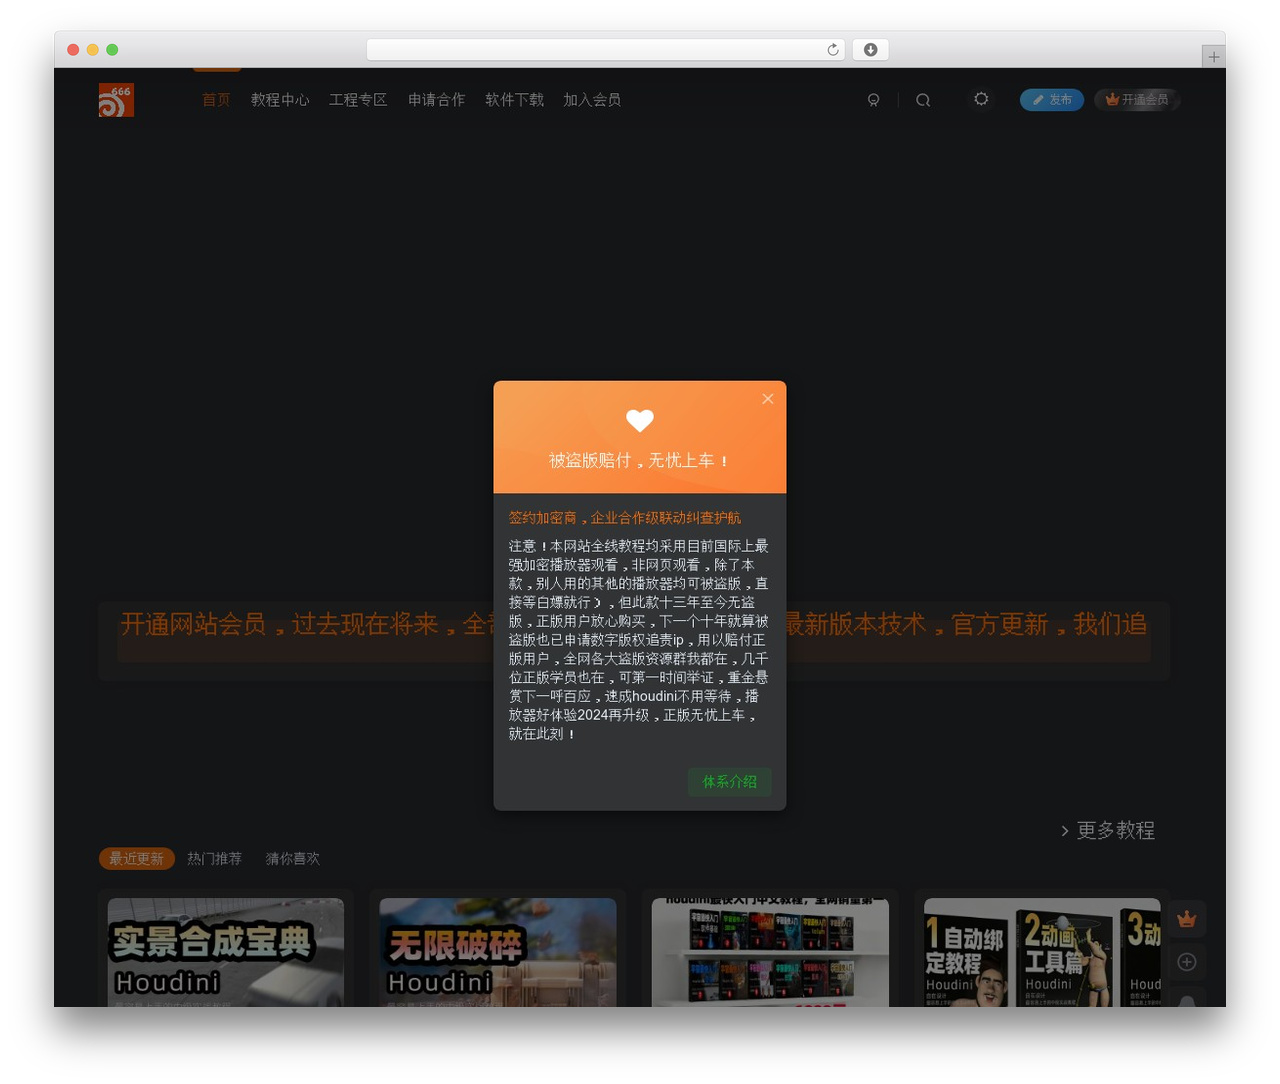Image resolution: width=1280 pixels, height=1084 pixels.
Task: Click popup title 被盗版赔付，无忧上车
Action: point(639,460)
